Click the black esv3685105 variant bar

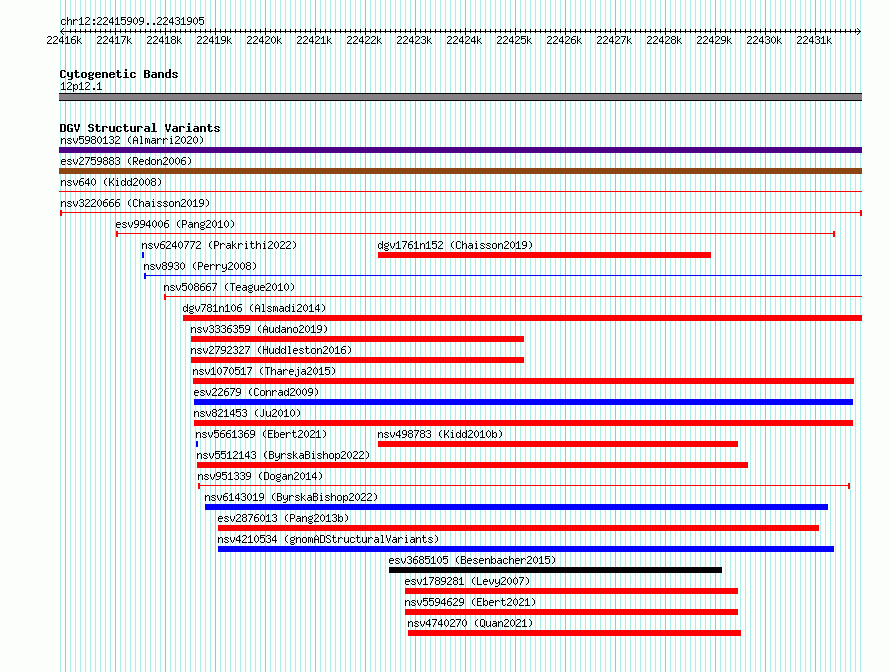555,570
